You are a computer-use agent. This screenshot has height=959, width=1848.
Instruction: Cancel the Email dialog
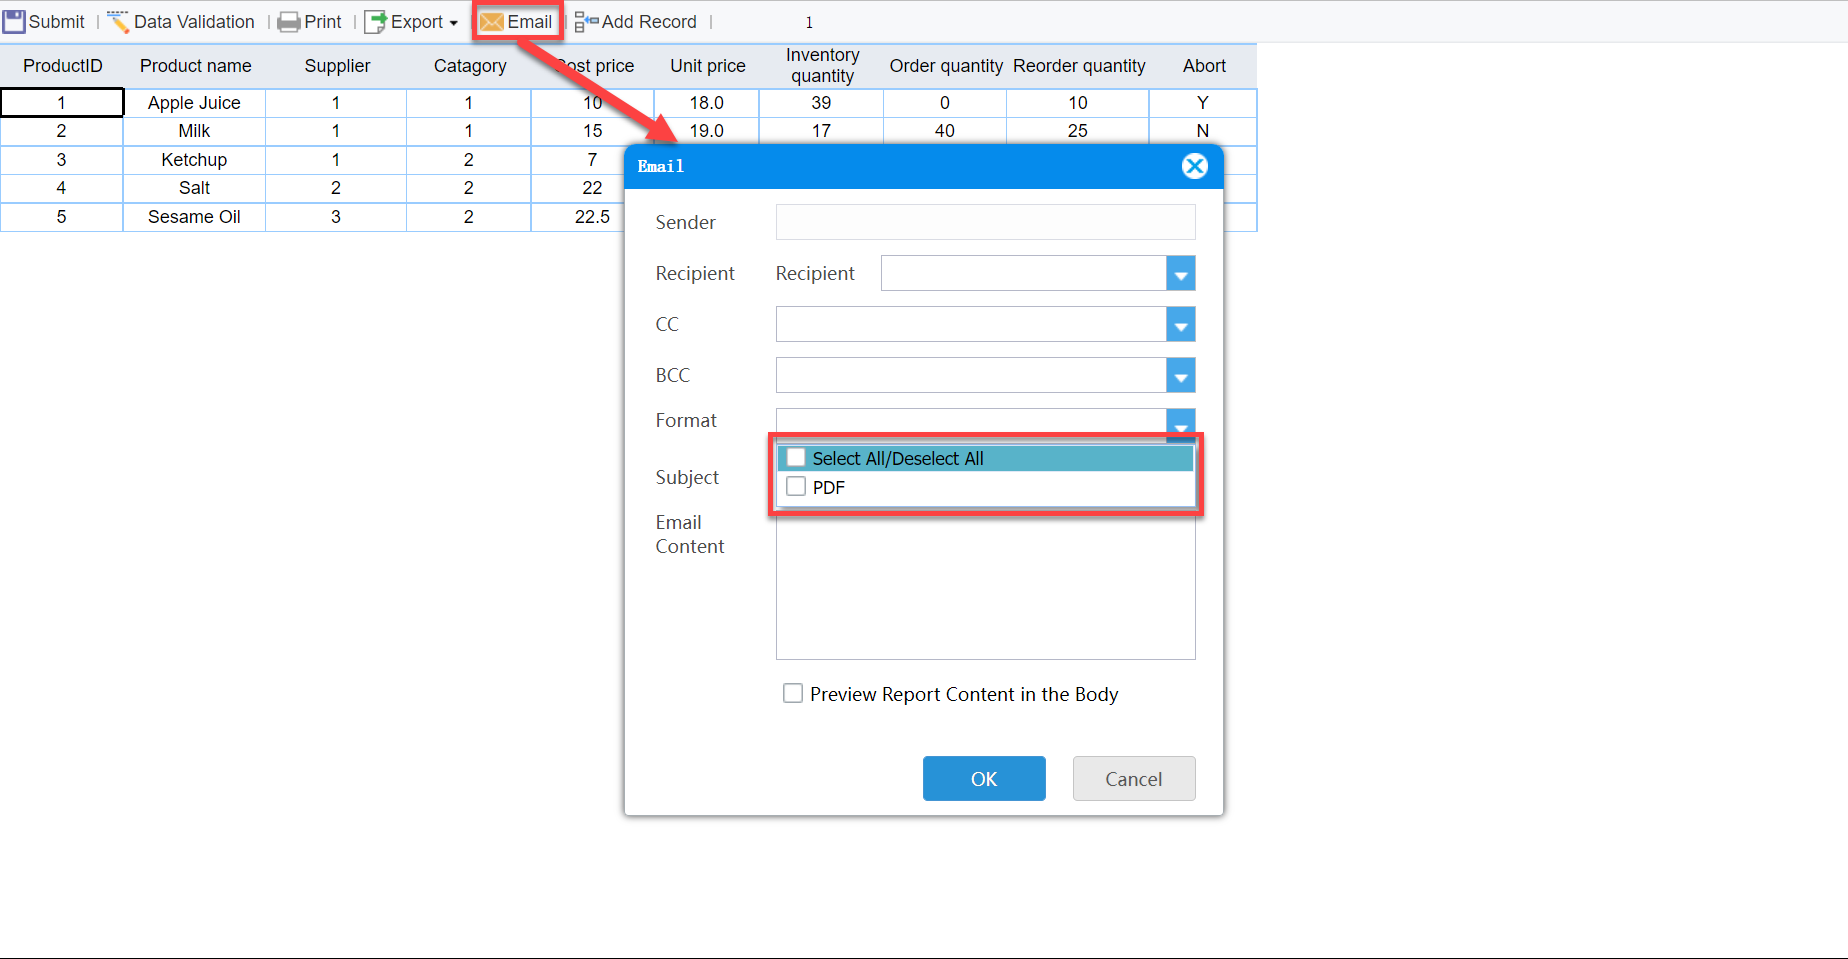(1134, 778)
